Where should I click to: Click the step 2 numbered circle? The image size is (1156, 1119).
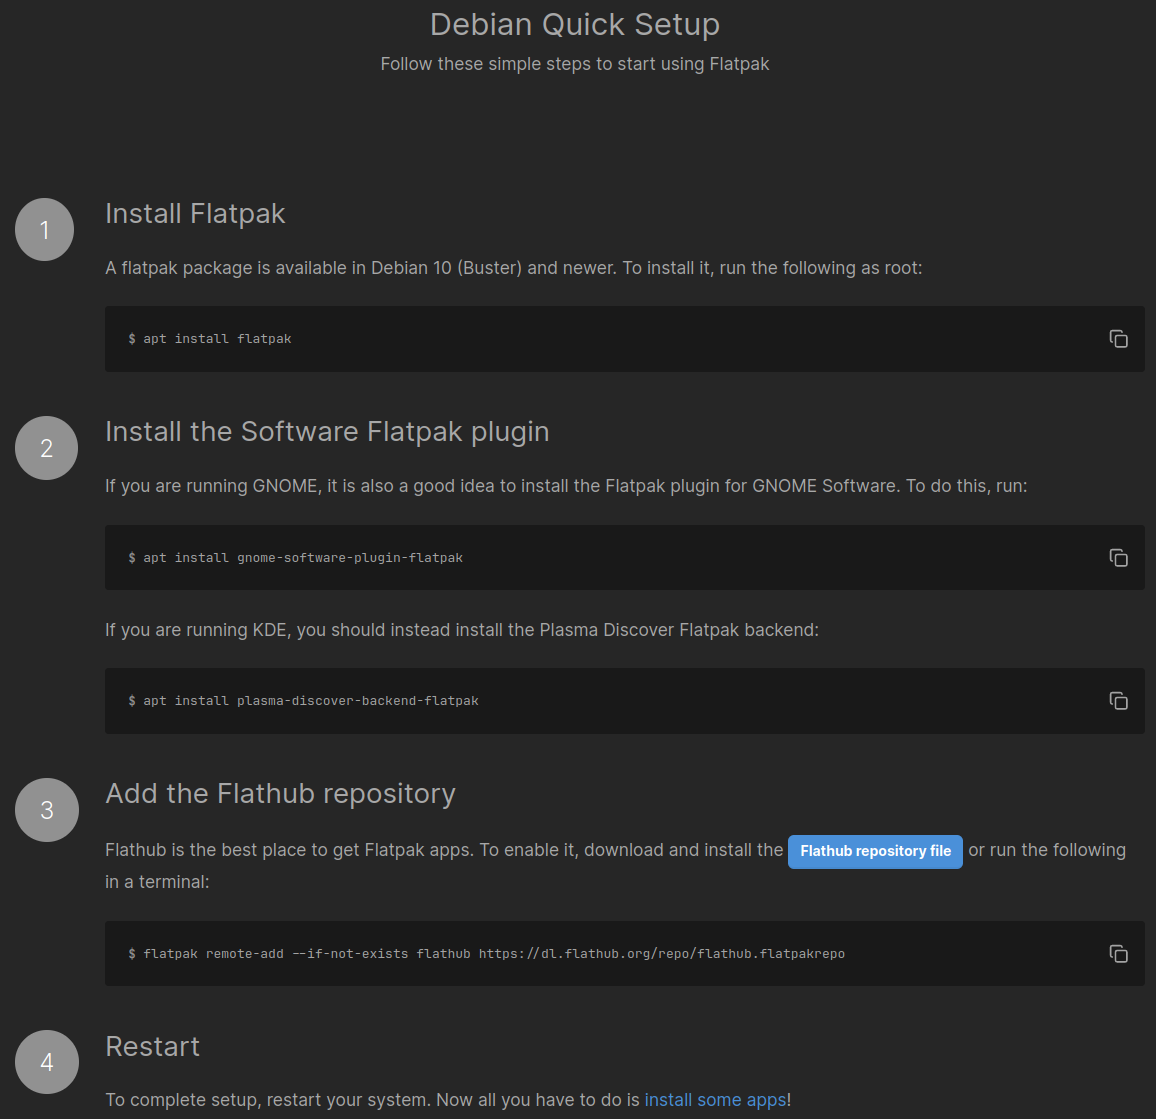[x=46, y=448]
